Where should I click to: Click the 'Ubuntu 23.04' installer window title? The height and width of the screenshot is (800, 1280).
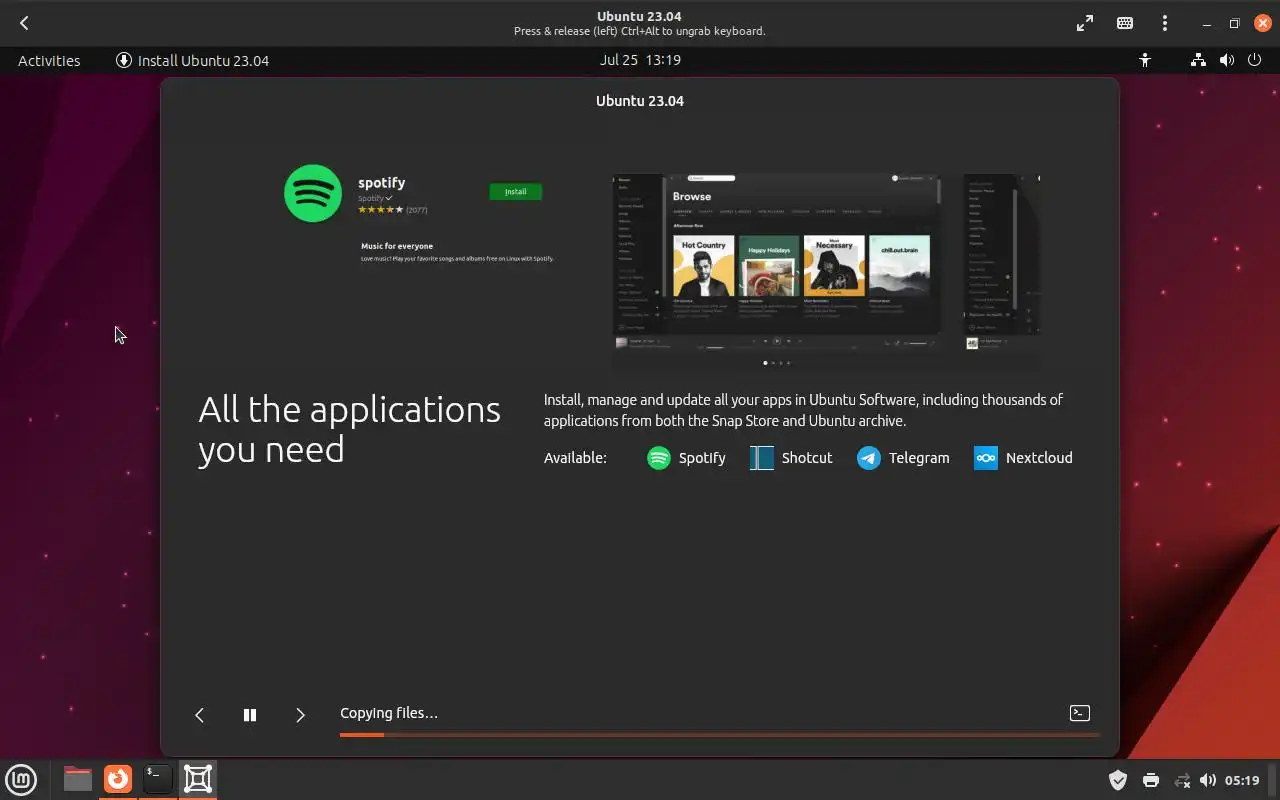[x=640, y=101]
